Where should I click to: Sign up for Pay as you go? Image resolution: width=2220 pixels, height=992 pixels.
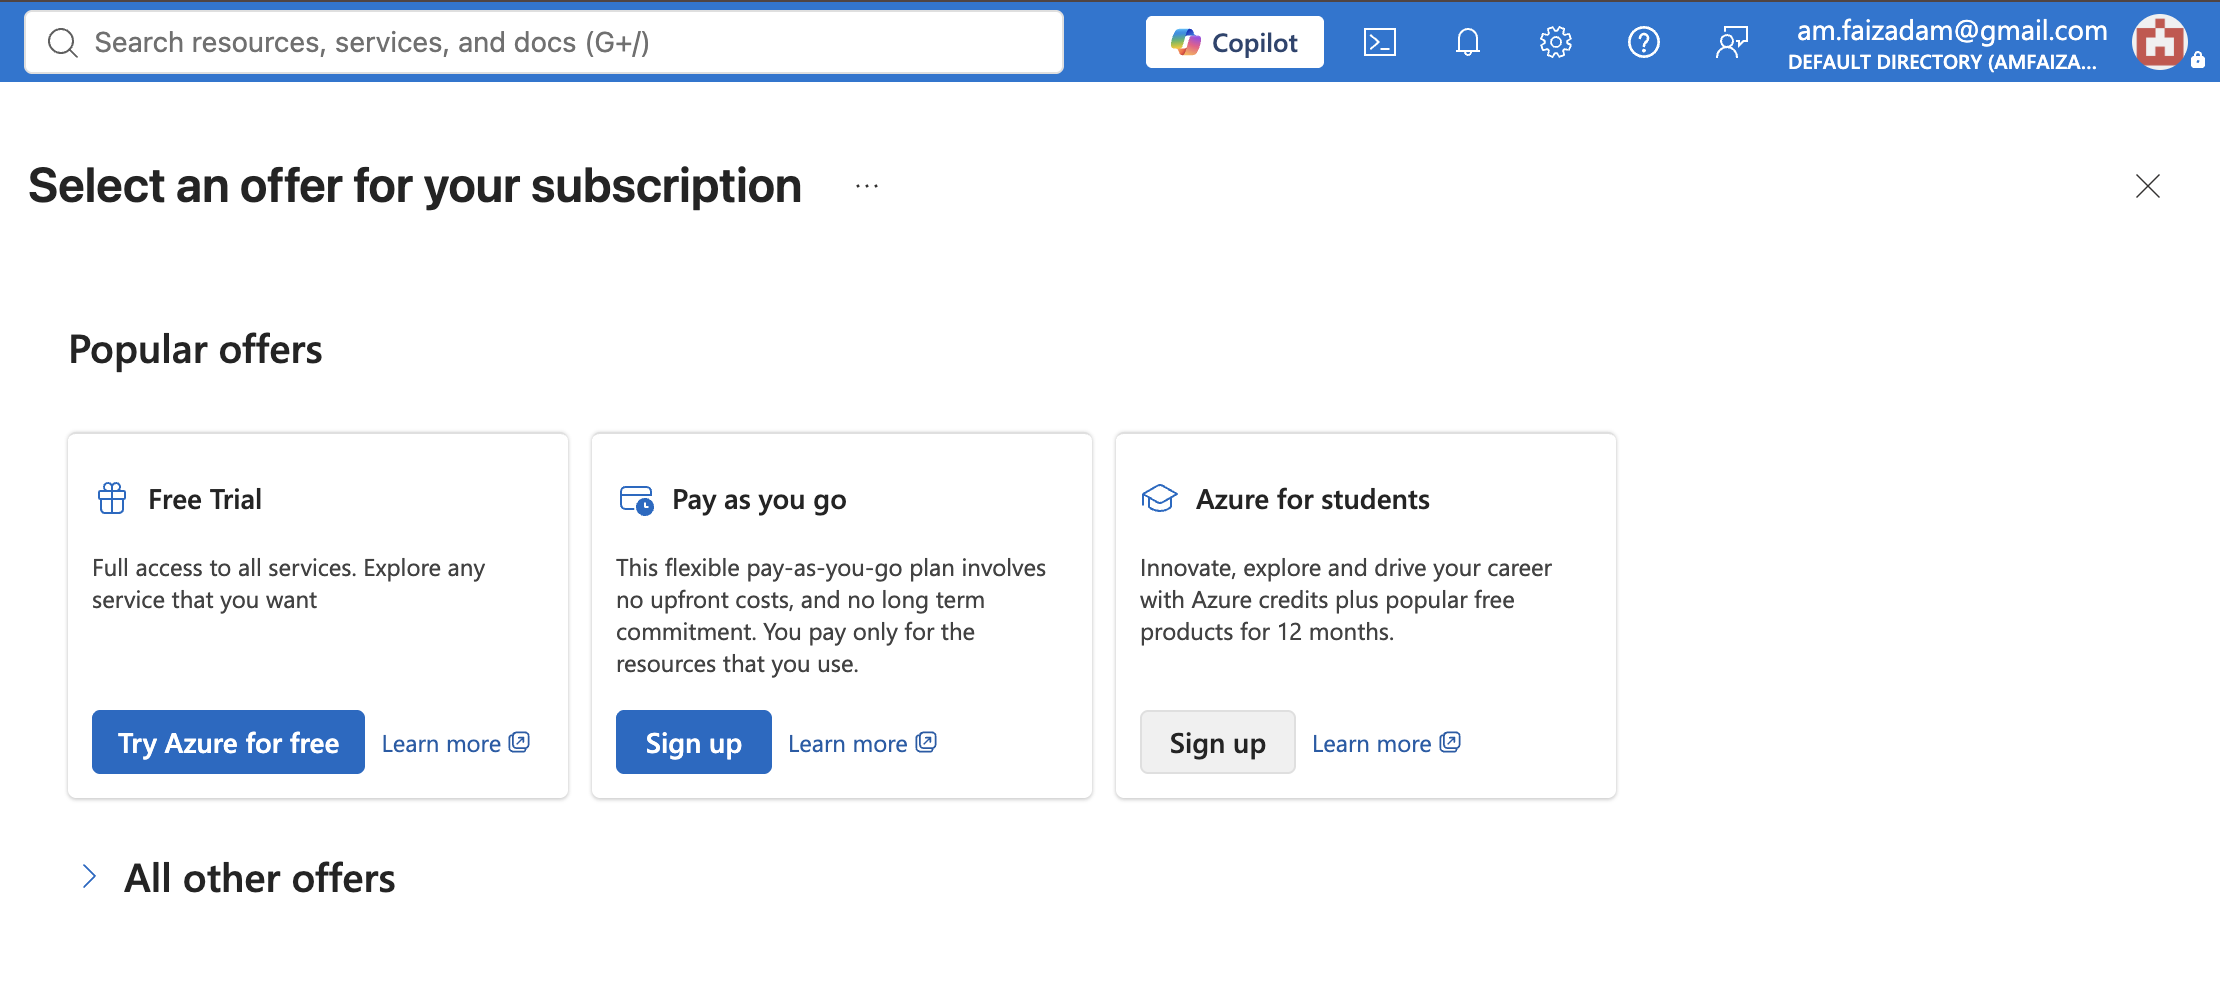pyautogui.click(x=694, y=742)
